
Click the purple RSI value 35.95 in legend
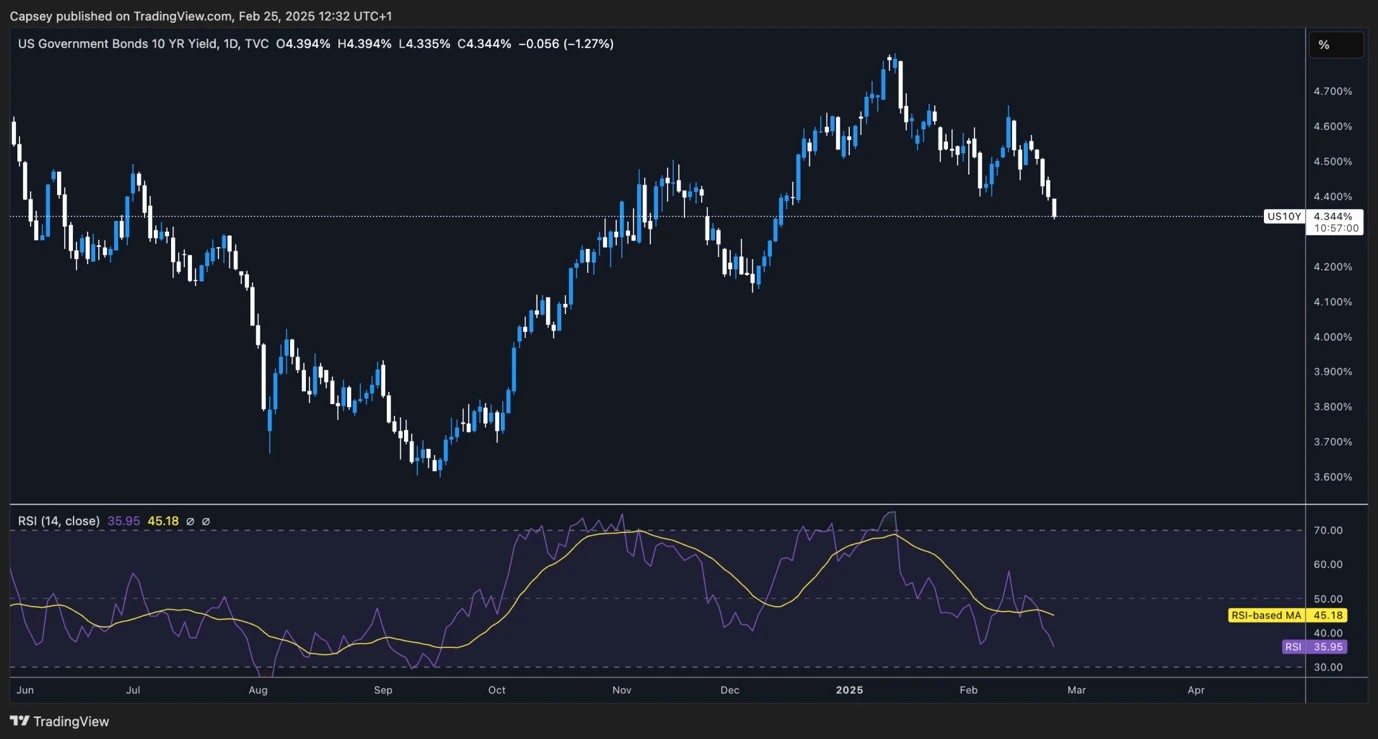(x=123, y=521)
